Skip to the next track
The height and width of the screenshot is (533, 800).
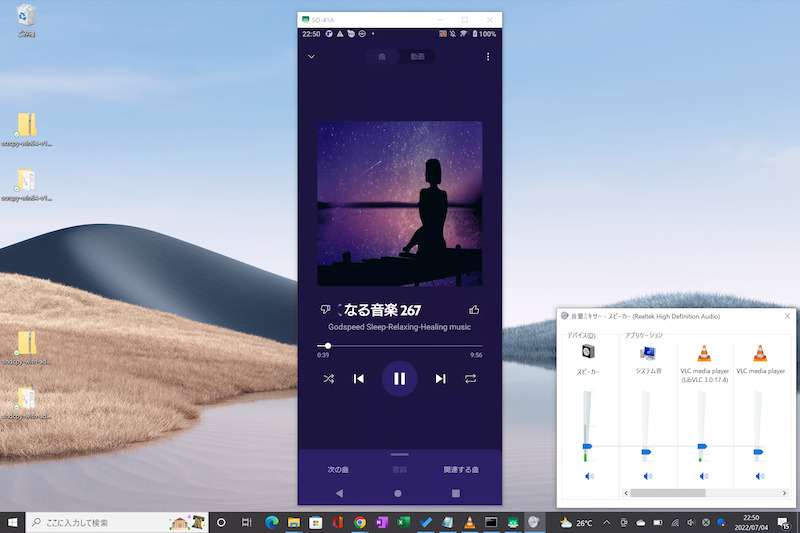pyautogui.click(x=440, y=379)
